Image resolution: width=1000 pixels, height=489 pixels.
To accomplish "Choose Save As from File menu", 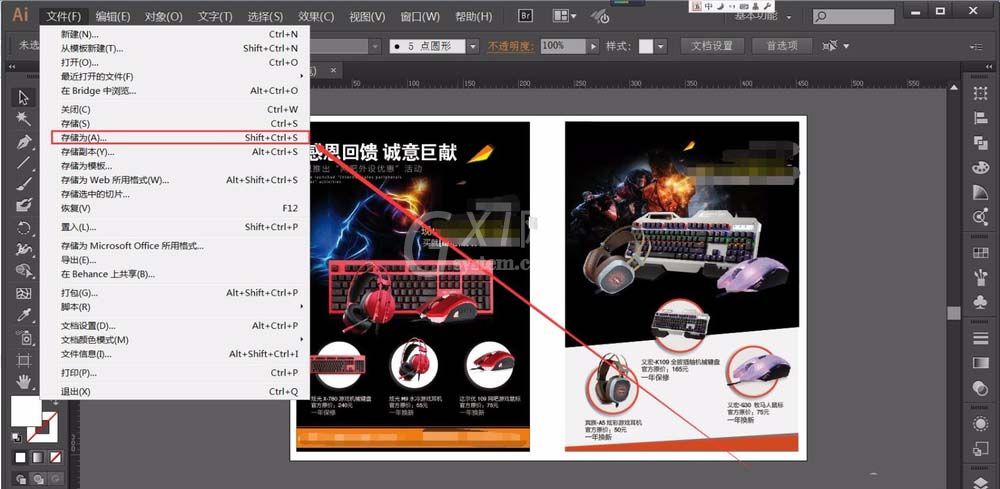I will 179,138.
